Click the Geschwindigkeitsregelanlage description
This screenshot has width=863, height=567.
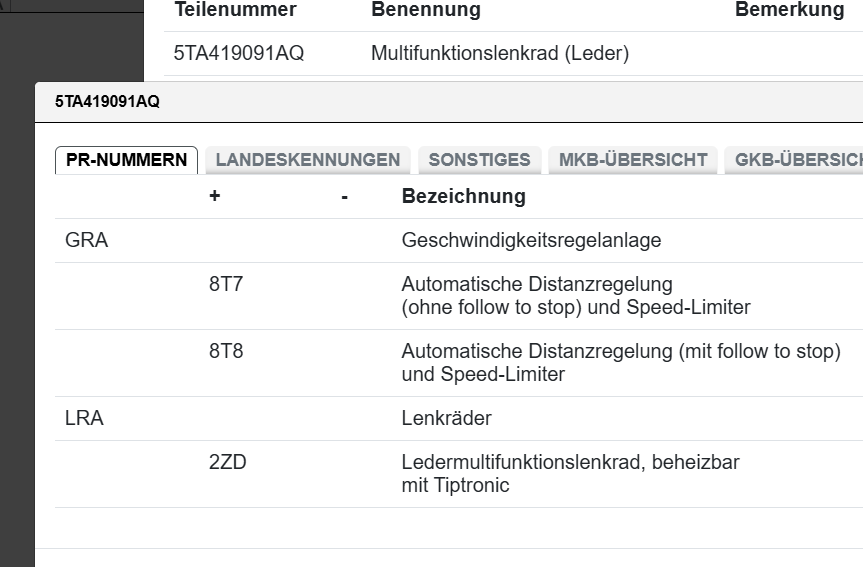tap(531, 241)
